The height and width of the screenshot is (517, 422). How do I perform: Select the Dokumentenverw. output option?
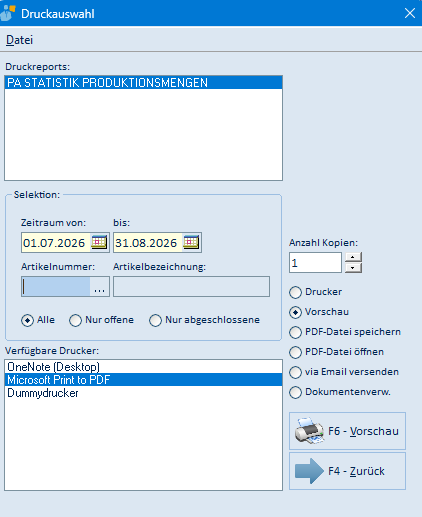pyautogui.click(x=295, y=392)
